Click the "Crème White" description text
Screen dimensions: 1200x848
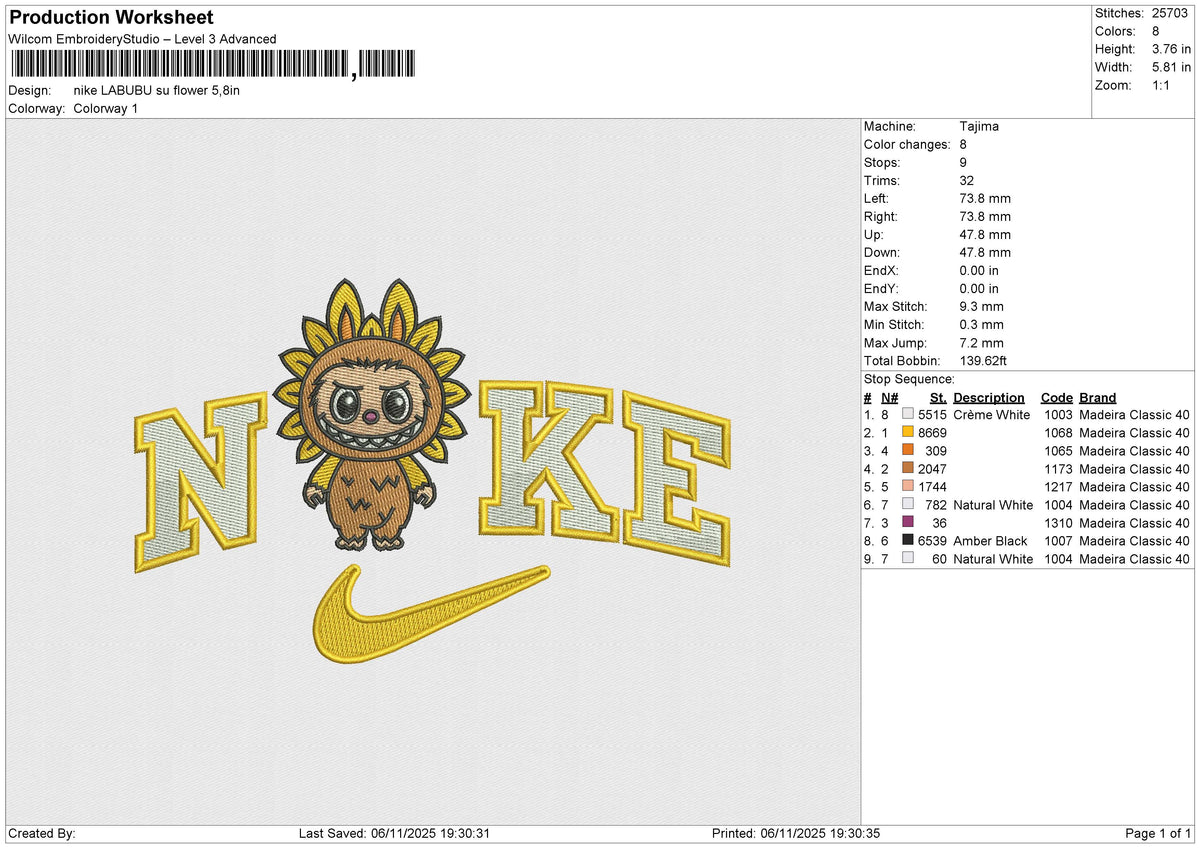coord(991,415)
